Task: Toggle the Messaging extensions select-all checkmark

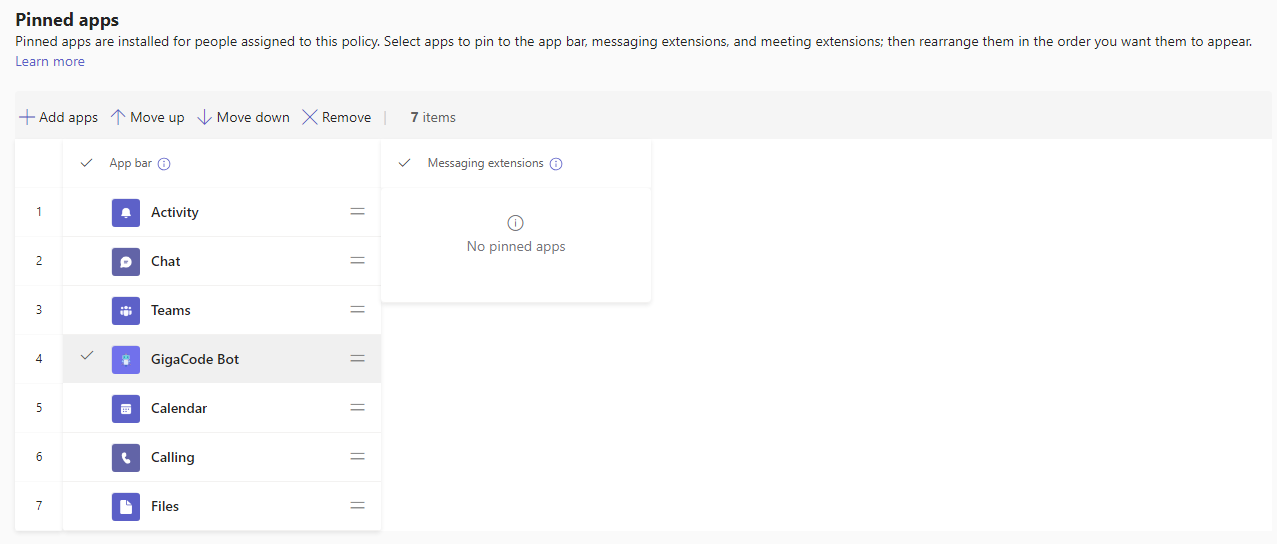Action: point(404,163)
